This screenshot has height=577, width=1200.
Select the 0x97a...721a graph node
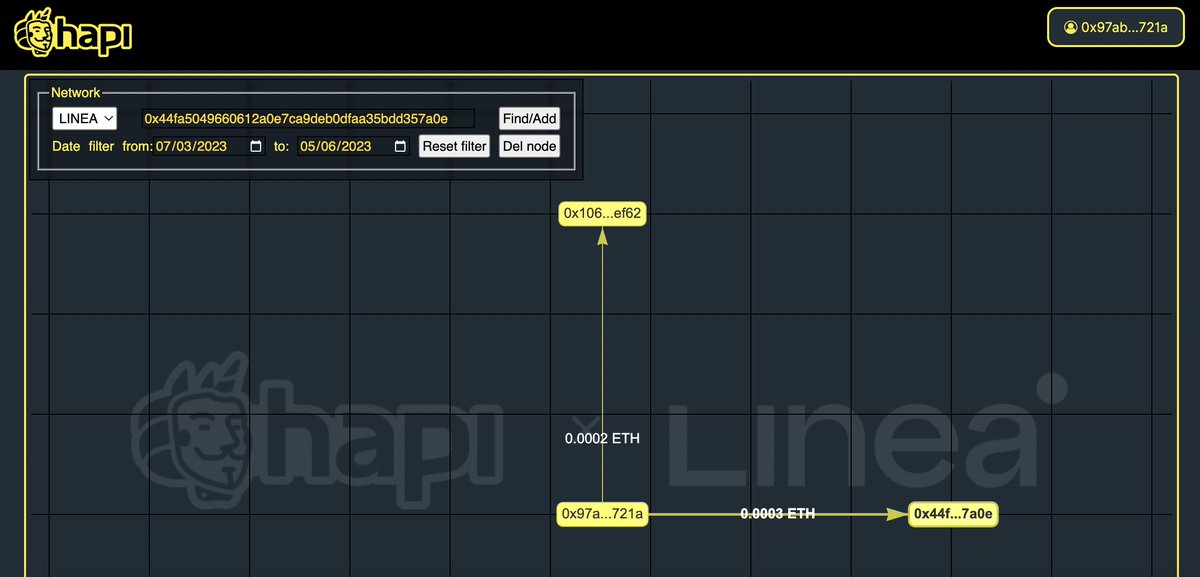click(x=602, y=514)
